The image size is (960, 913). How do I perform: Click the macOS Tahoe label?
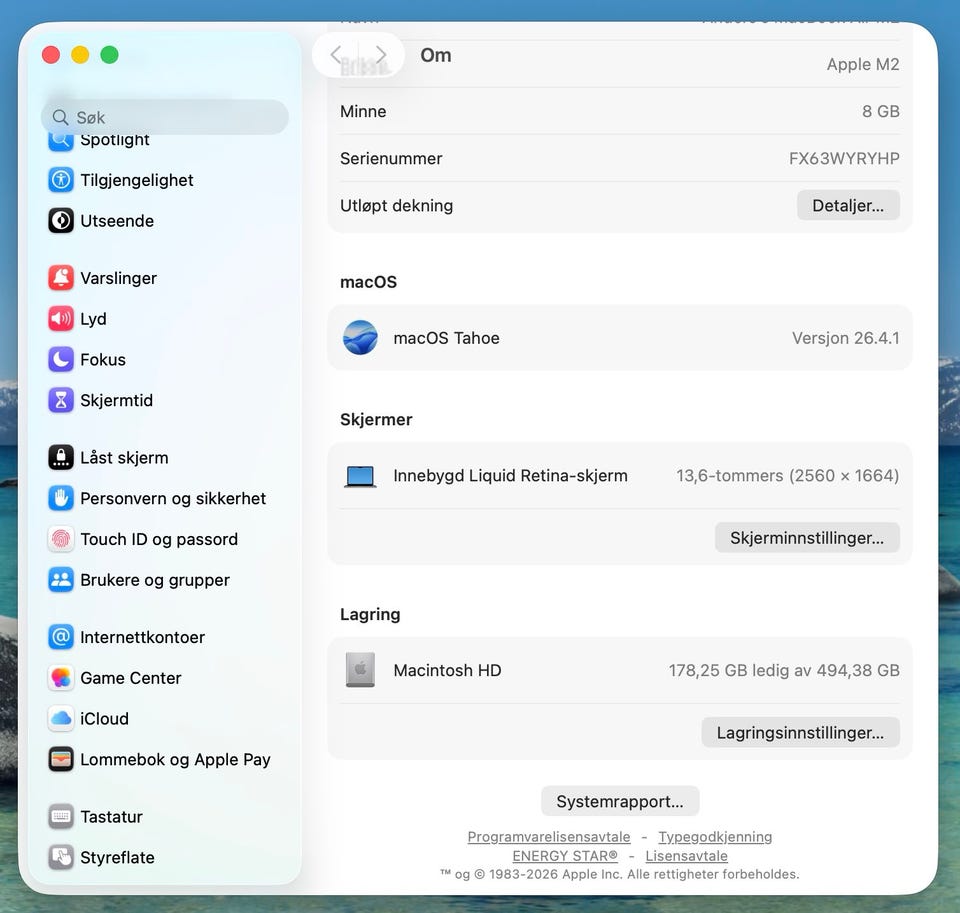click(446, 338)
